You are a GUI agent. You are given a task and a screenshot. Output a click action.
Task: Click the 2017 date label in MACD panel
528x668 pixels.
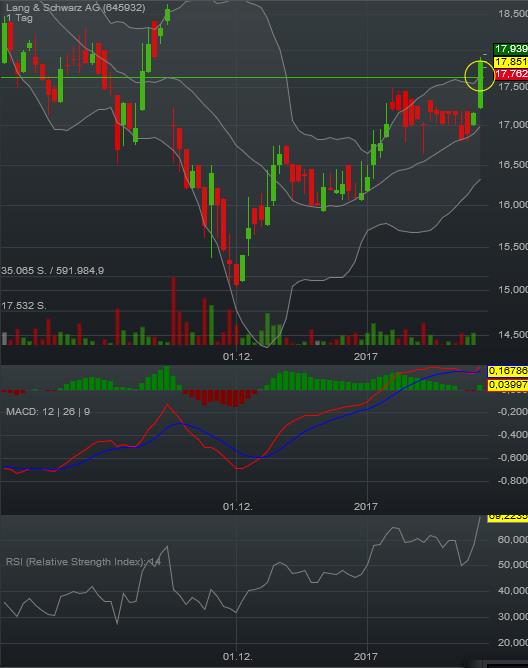(x=366, y=507)
